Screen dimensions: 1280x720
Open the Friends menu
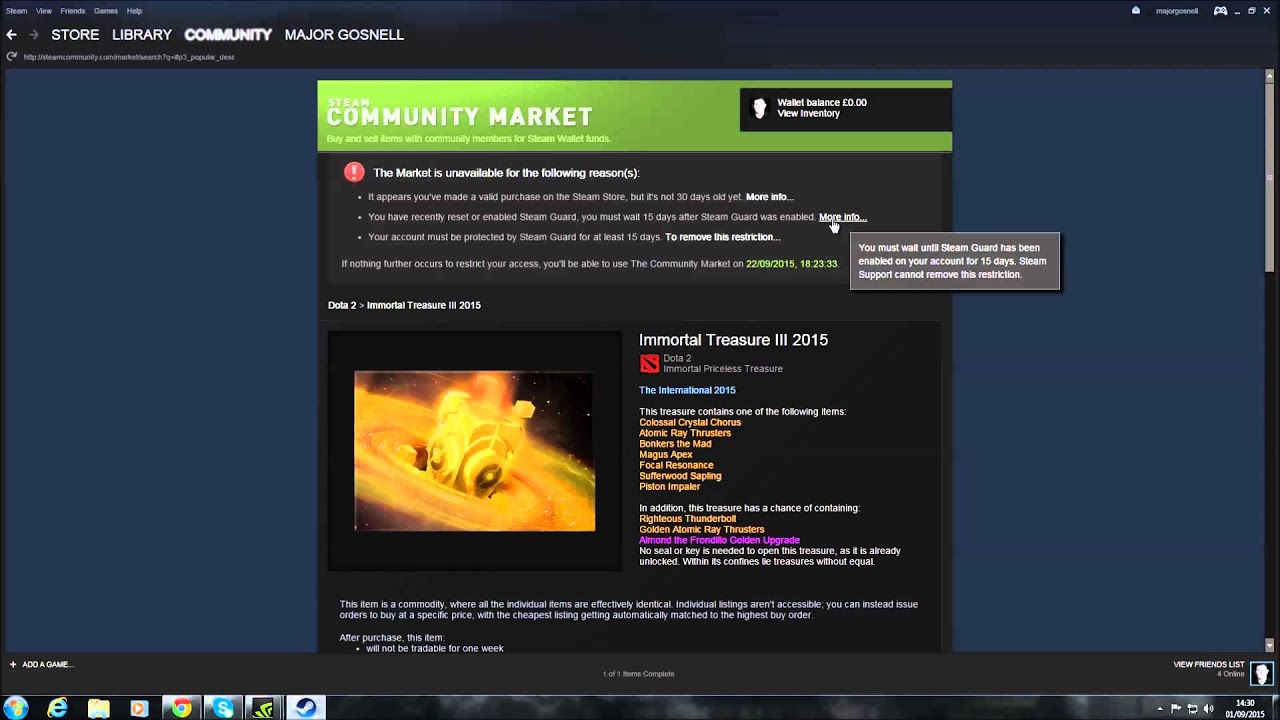(x=73, y=11)
